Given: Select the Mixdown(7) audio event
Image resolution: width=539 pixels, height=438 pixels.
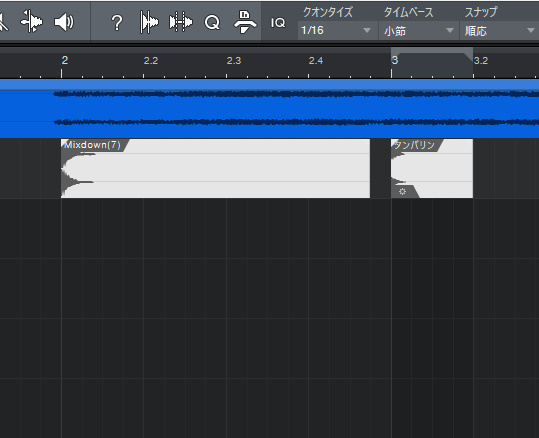Looking at the screenshot, I should point(216,168).
